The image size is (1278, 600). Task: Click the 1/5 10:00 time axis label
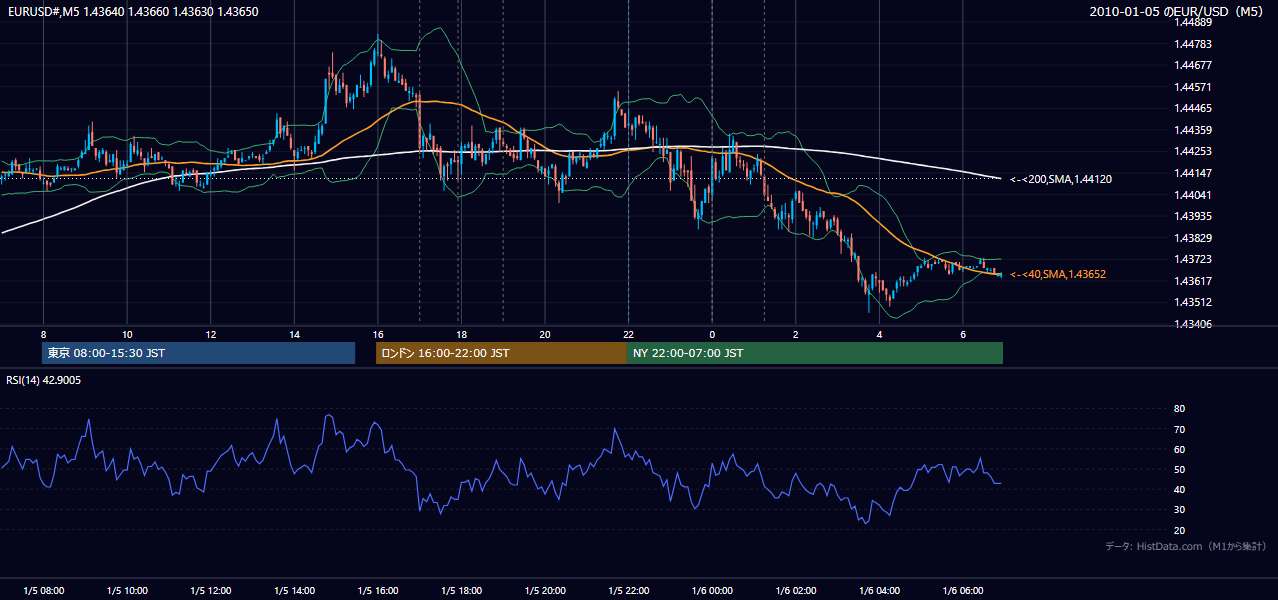[127, 591]
